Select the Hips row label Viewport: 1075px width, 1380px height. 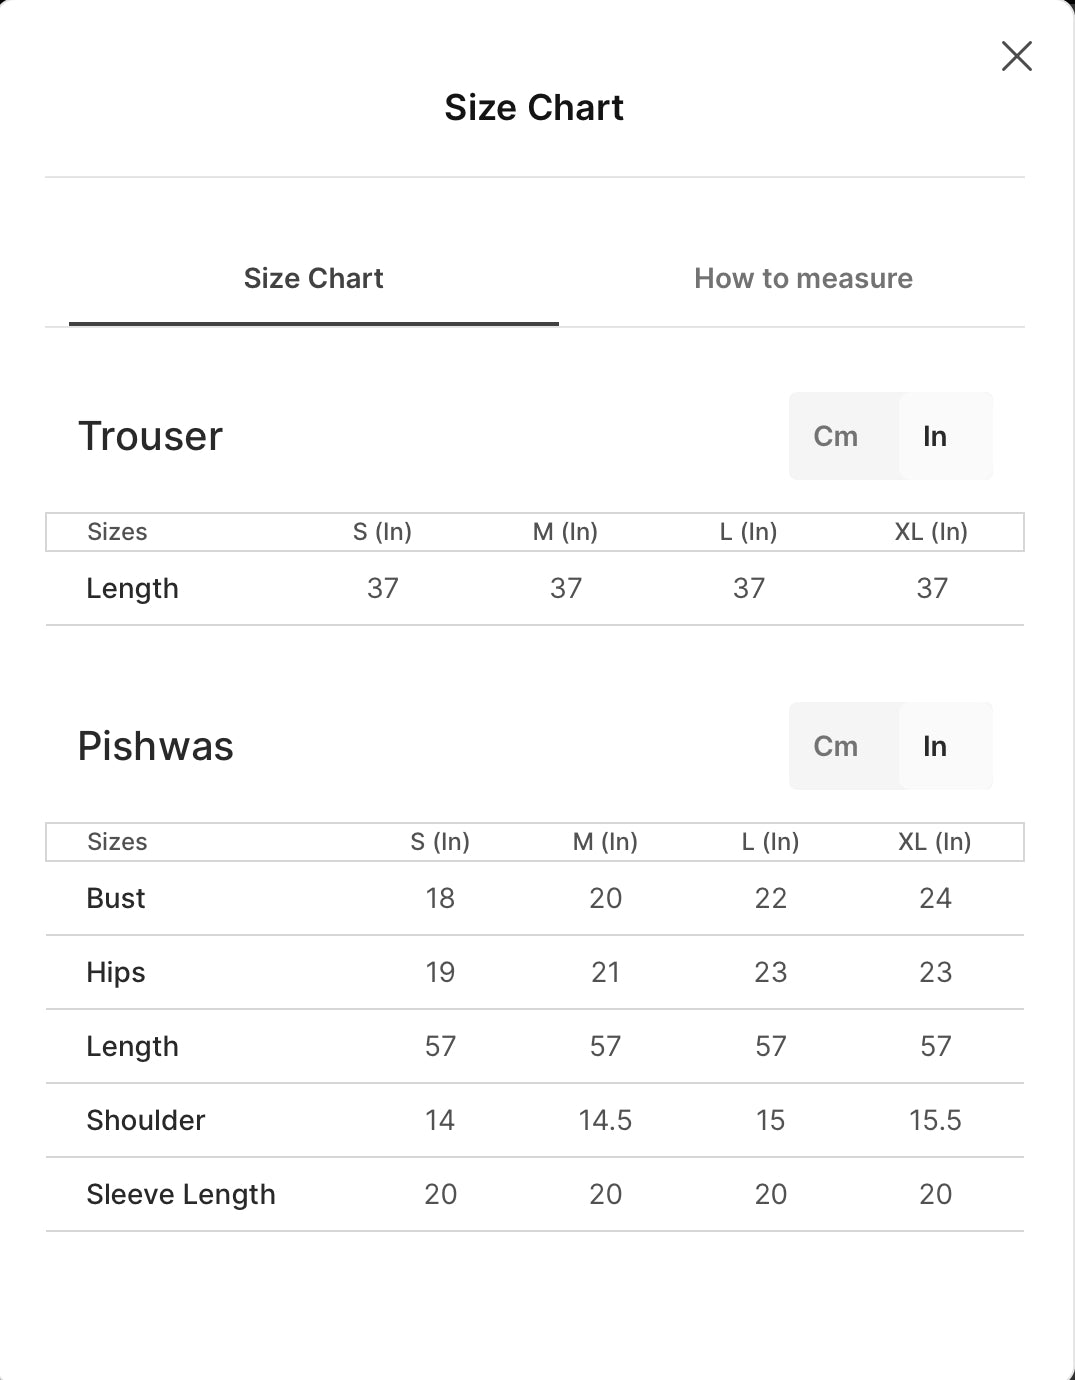click(116, 972)
